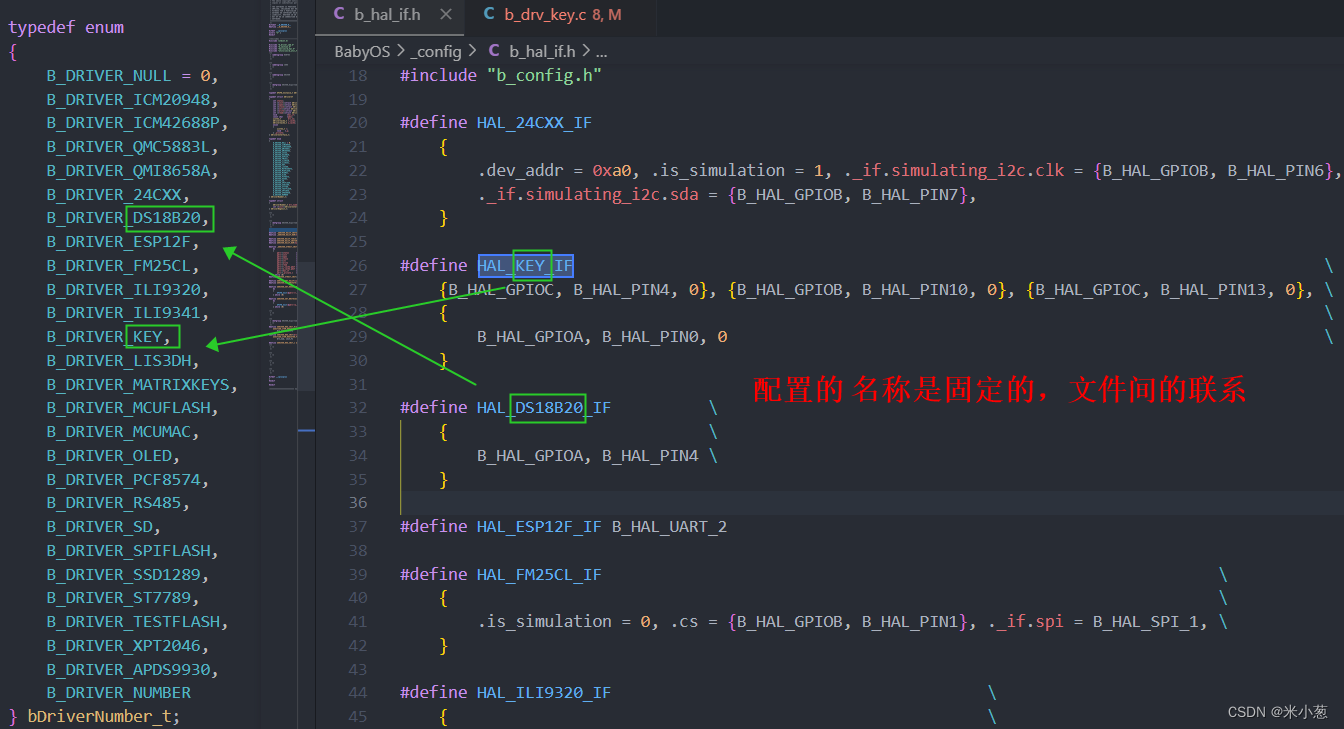The width and height of the screenshot is (1344, 729).
Task: Click the minimap code overview
Action: coord(283,195)
